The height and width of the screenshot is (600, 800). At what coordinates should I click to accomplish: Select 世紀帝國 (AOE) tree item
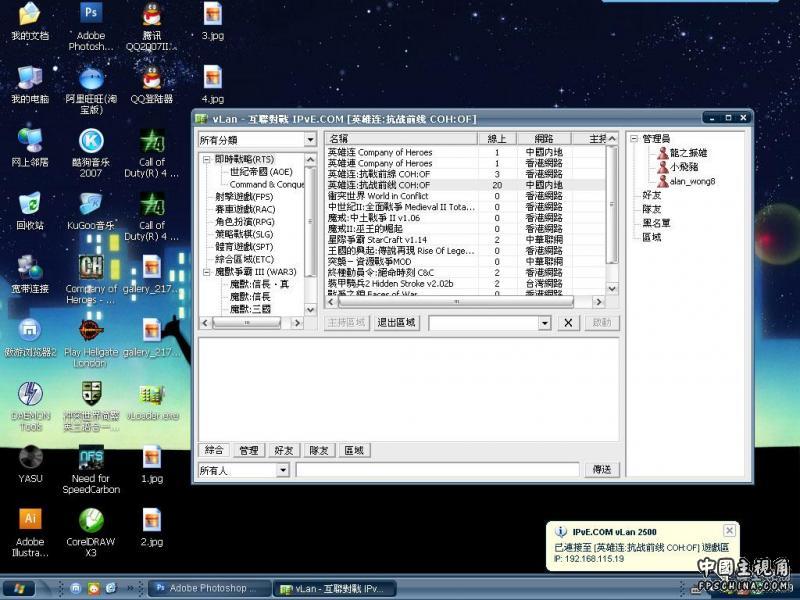(x=261, y=172)
